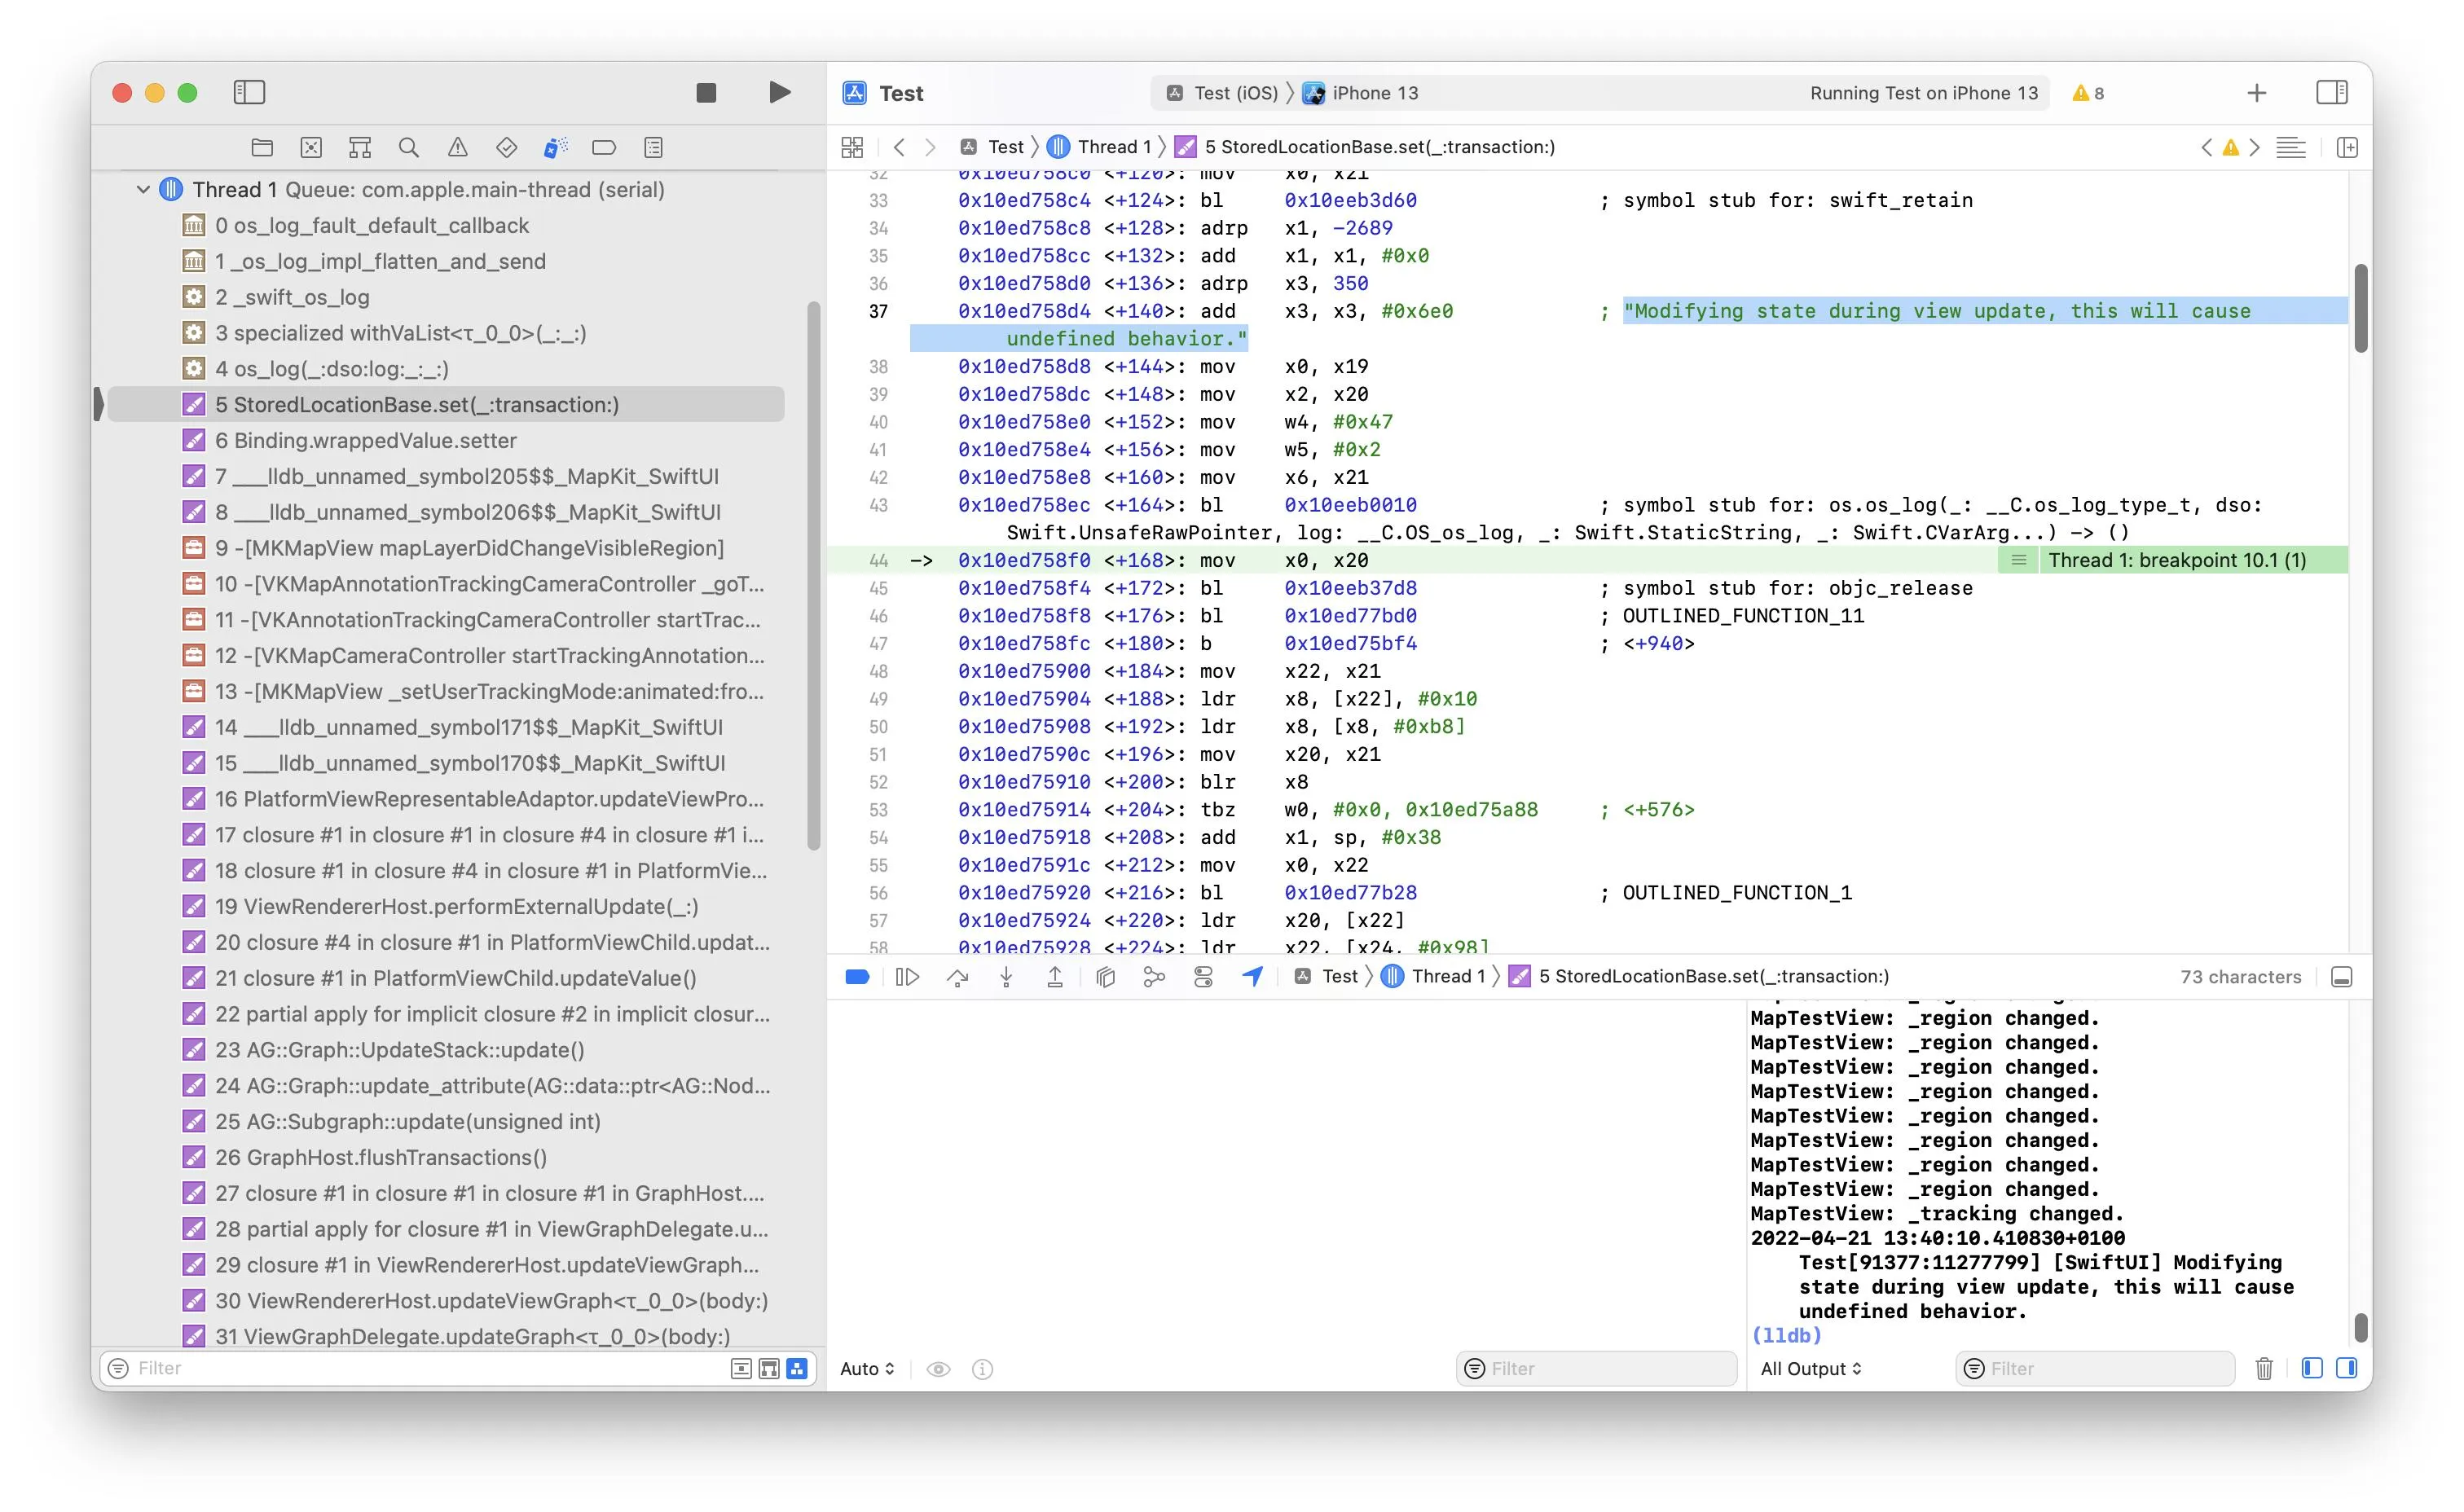Open the Find navigator magnifier icon

tap(408, 148)
